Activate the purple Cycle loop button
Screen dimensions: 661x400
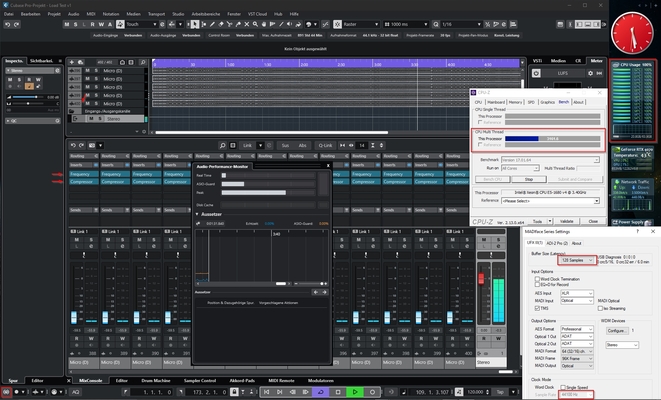(x=320, y=391)
